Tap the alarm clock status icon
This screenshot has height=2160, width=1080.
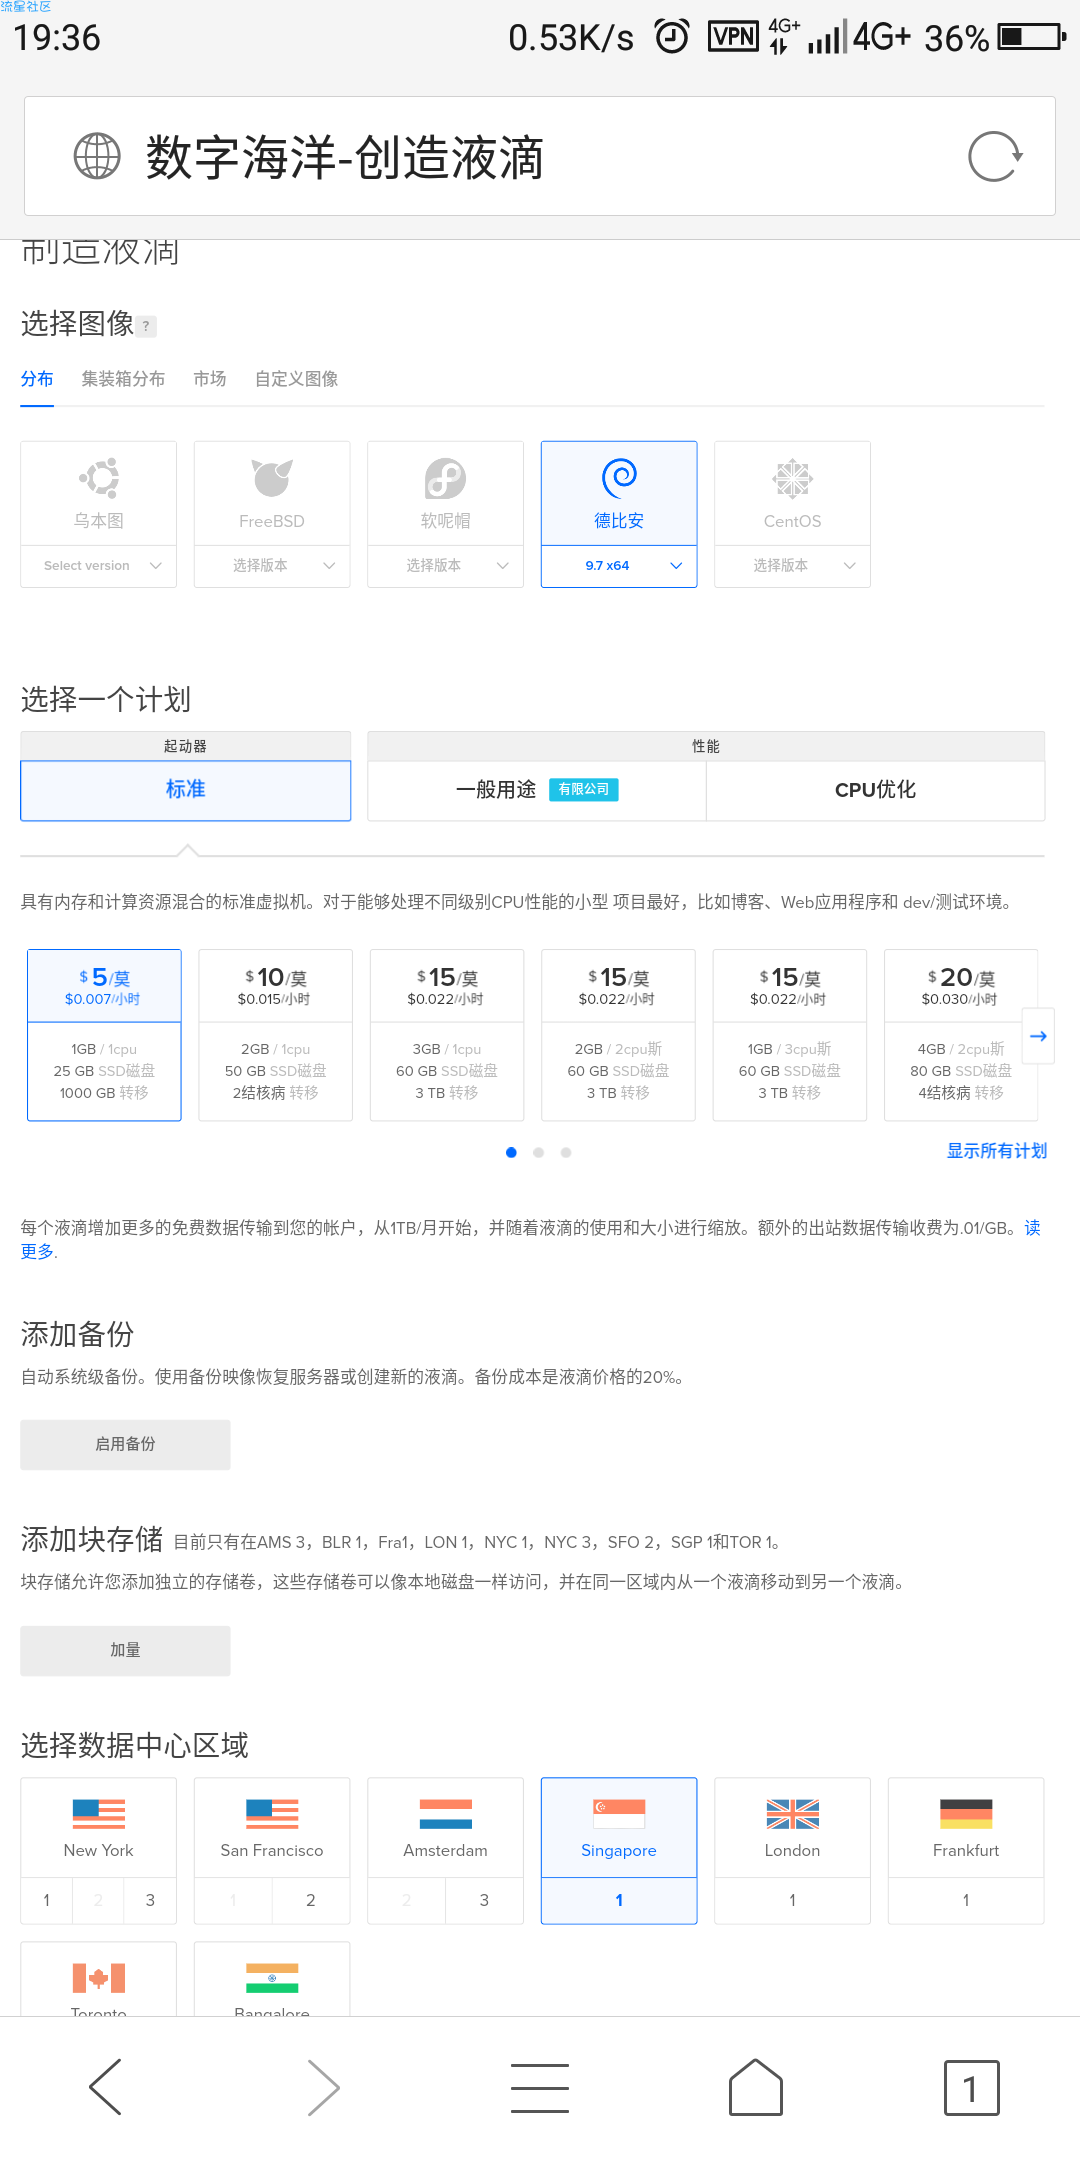(x=672, y=37)
